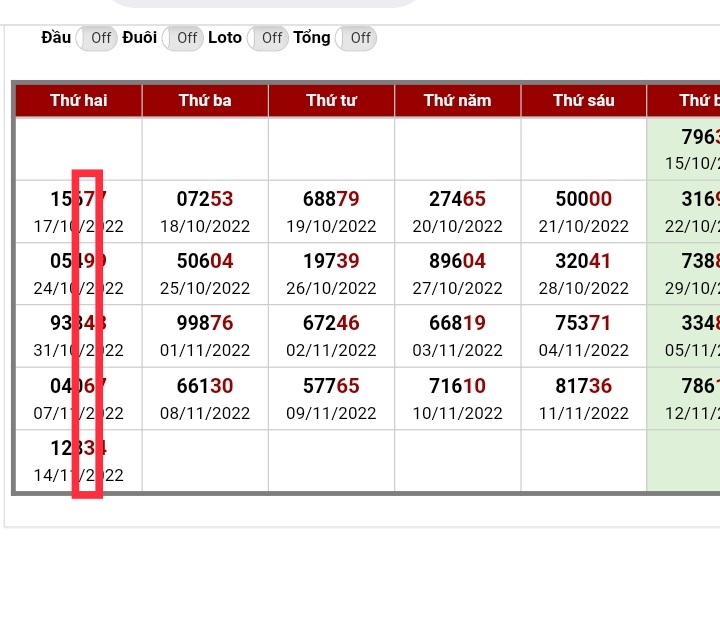This screenshot has width=720, height=629.
Task: Select result 75371 on 04/11/2022
Action: click(x=583, y=323)
